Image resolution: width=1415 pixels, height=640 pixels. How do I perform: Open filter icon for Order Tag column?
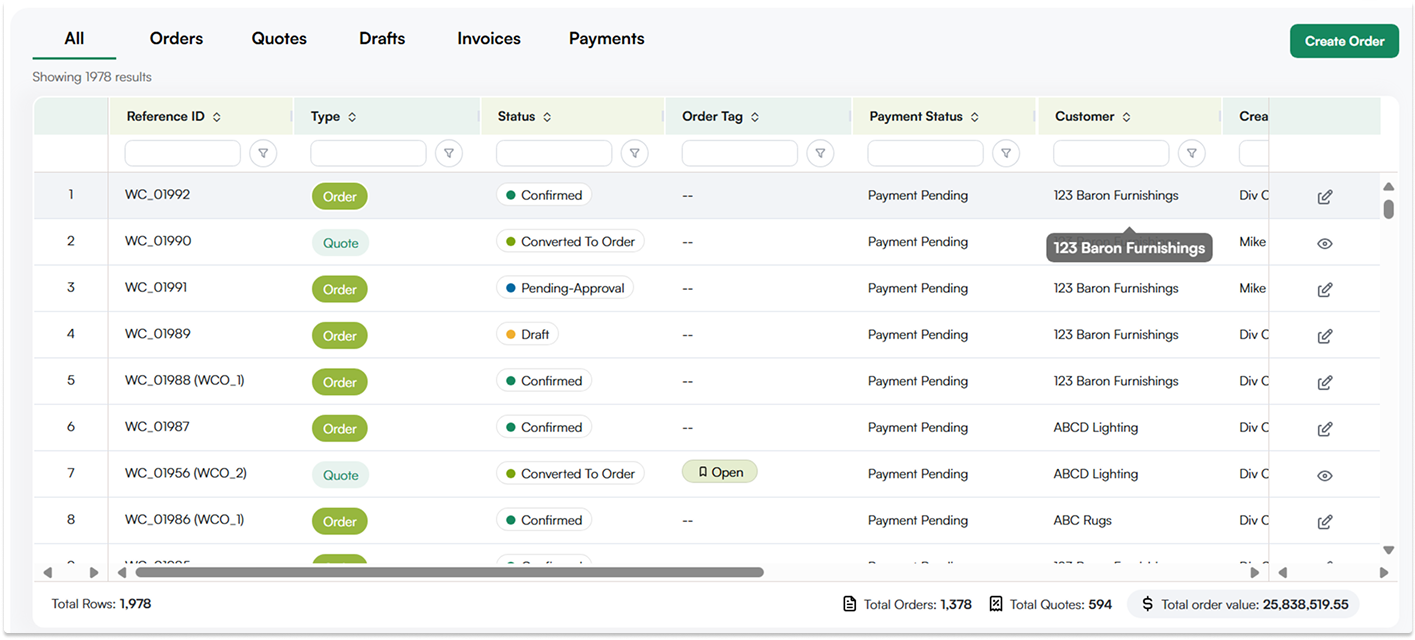tap(820, 153)
